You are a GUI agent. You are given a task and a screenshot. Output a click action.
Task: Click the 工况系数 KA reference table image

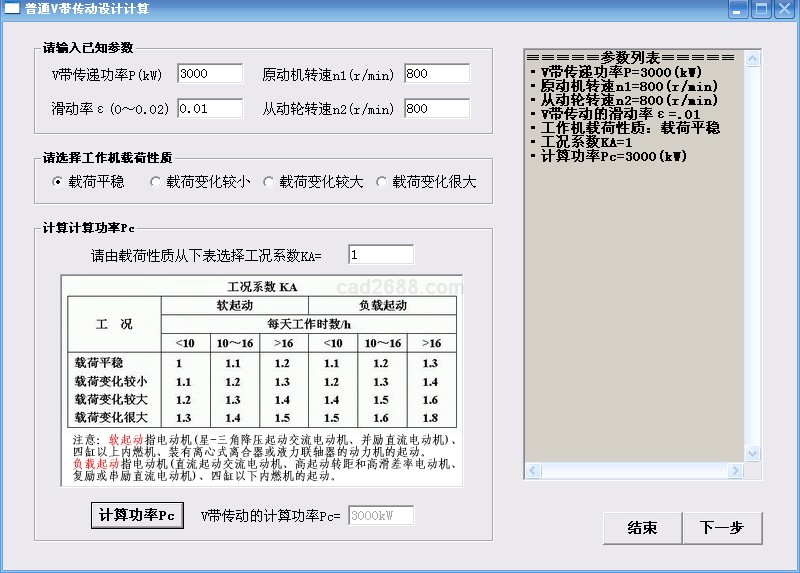262,380
